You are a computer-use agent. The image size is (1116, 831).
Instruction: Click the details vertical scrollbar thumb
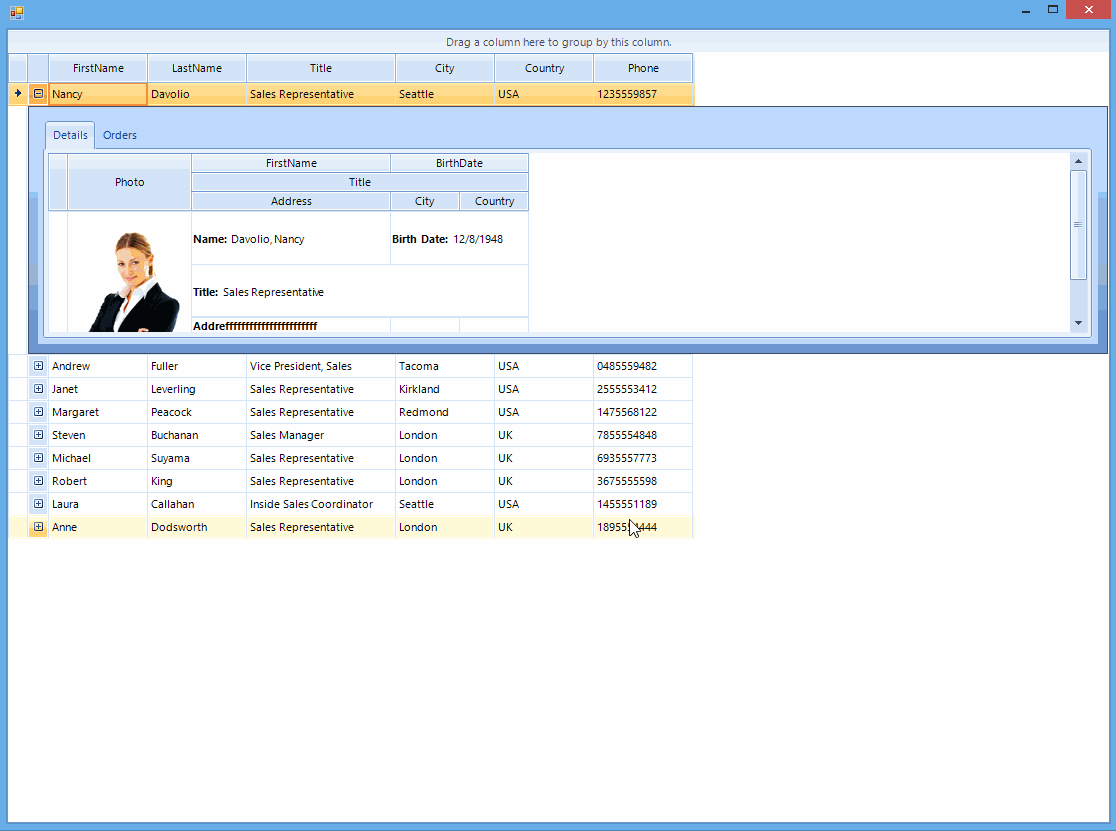(x=1078, y=225)
